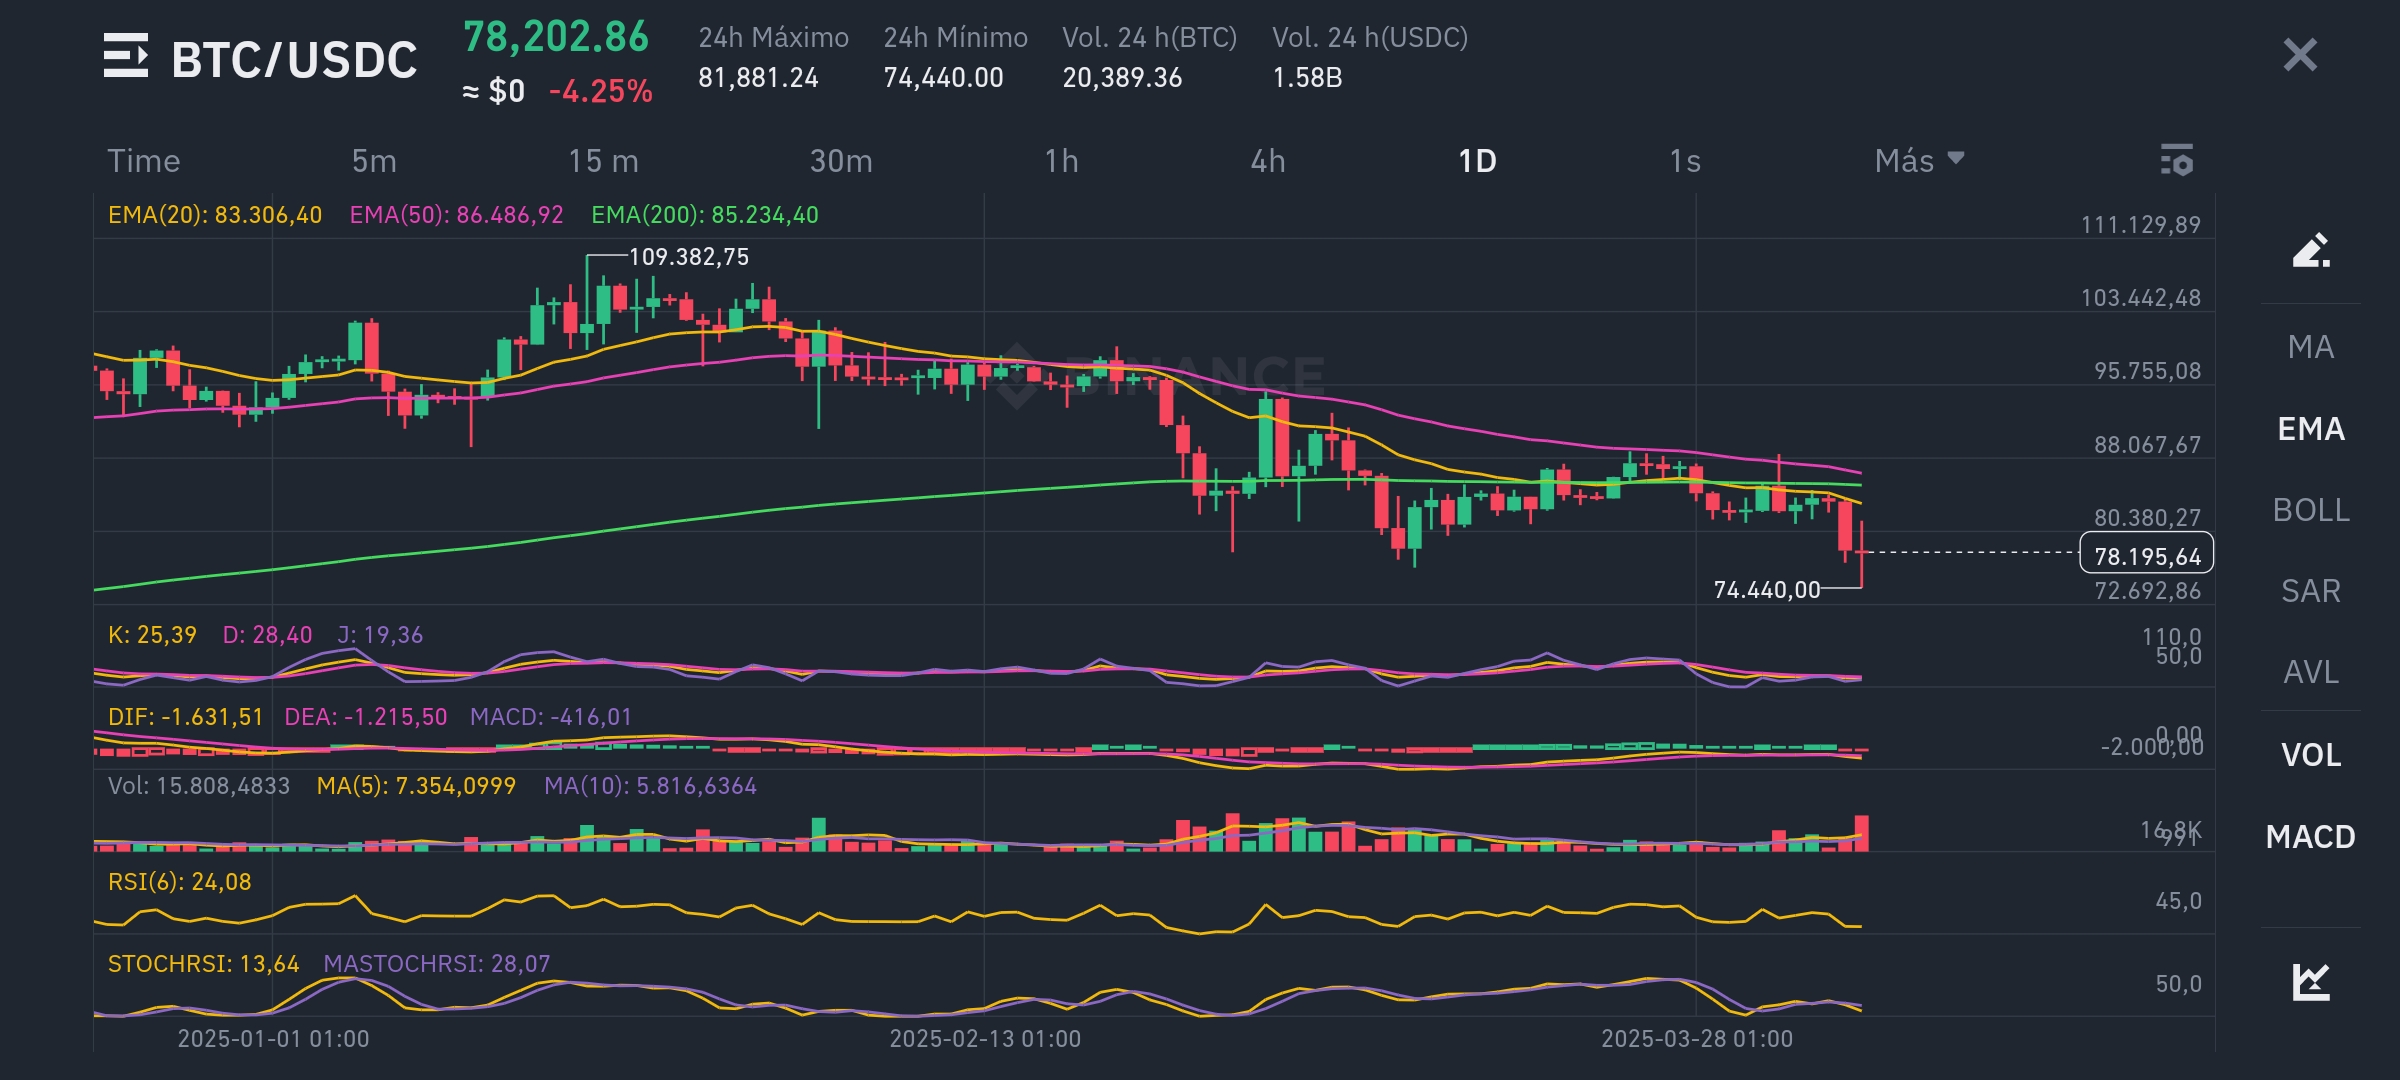Tap the MASTOCHRSI: 28,07 label
2400x1080 pixels.
pyautogui.click(x=437, y=964)
